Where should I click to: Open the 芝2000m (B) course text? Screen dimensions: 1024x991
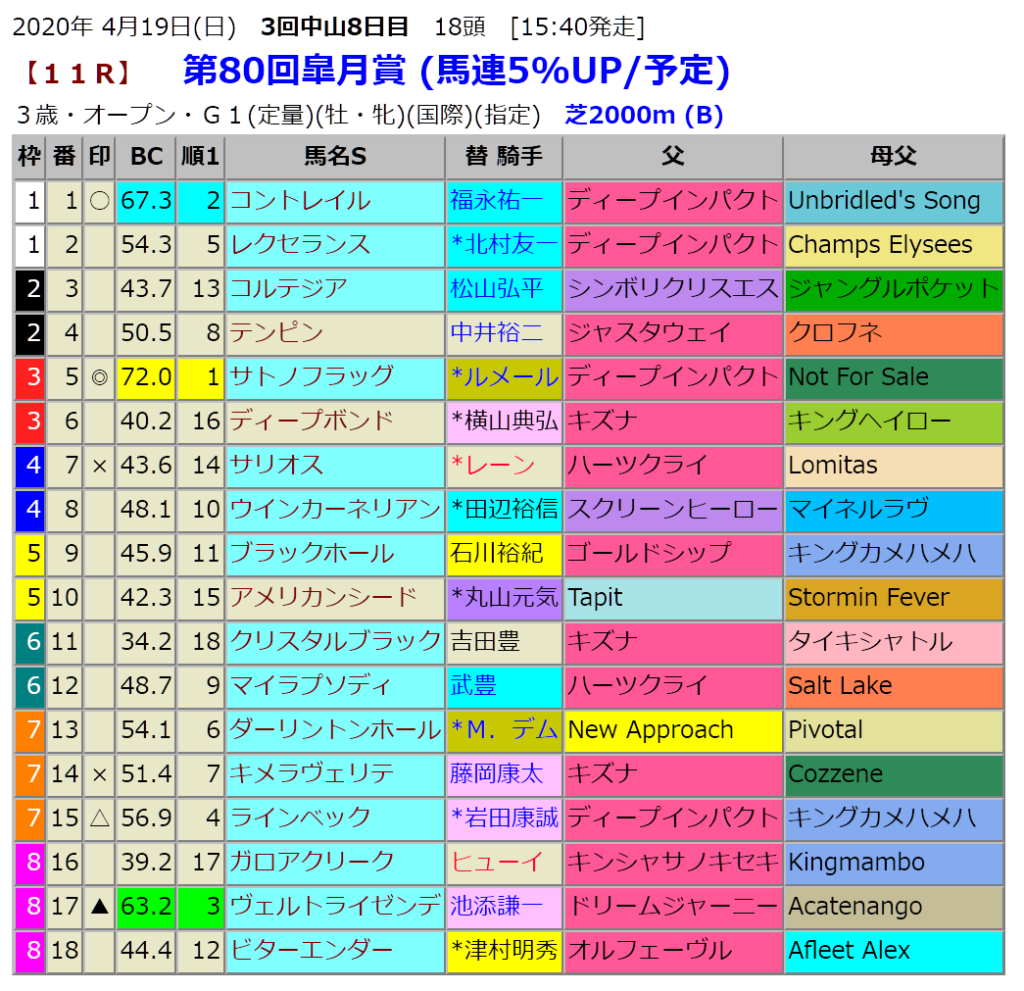(x=643, y=115)
